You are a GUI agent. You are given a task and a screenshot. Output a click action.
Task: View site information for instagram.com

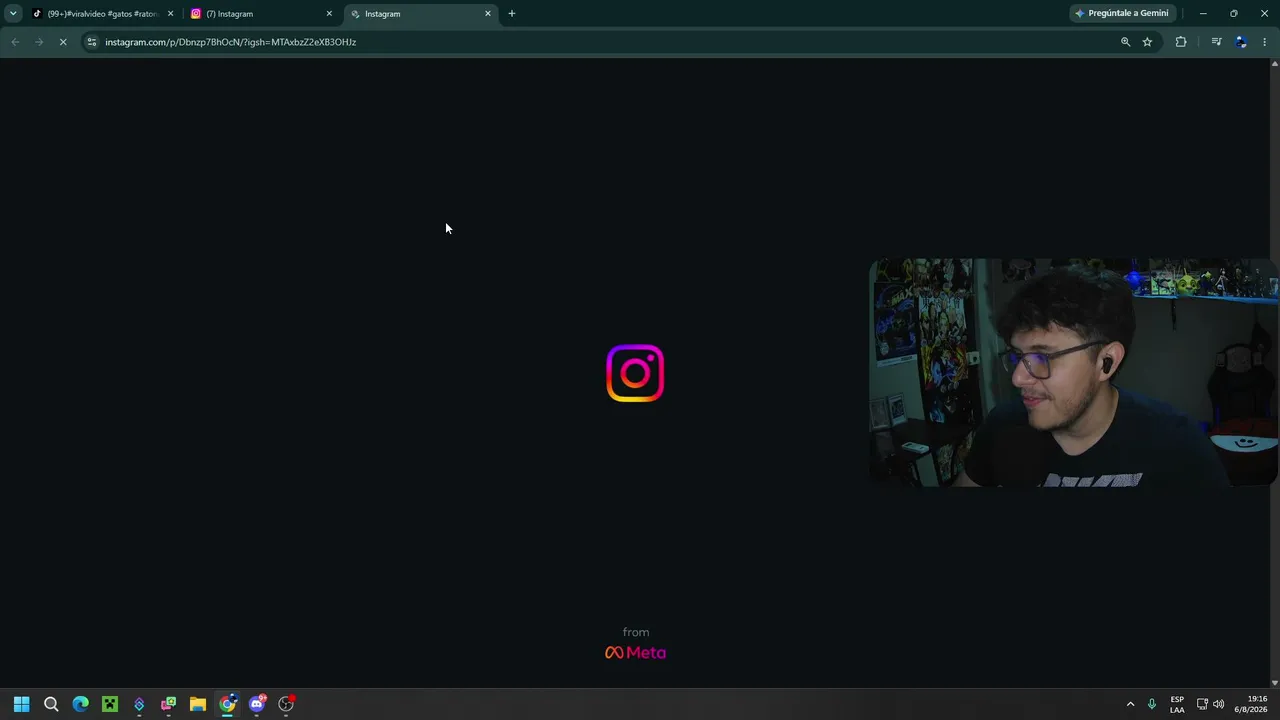(x=92, y=42)
